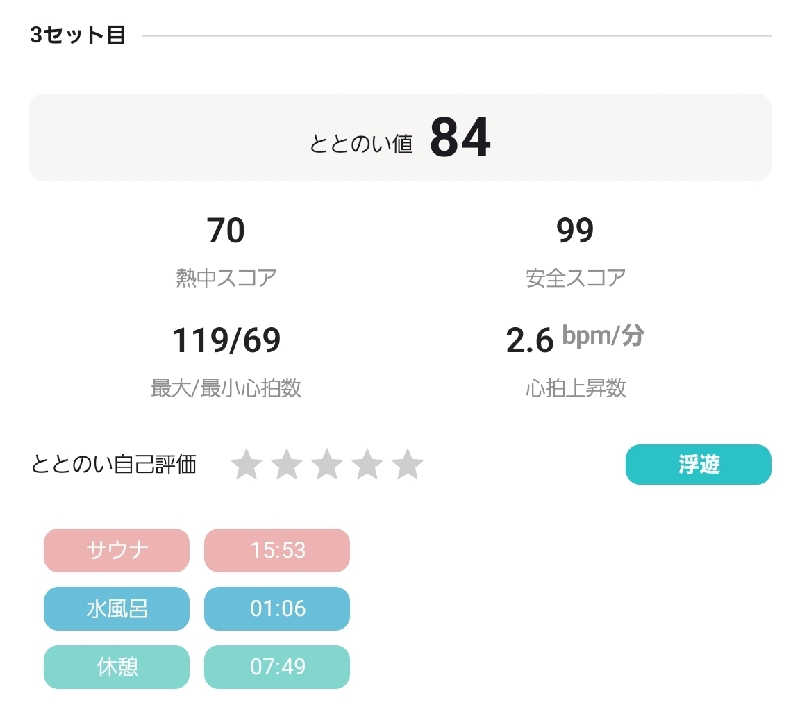Viewport: 800px width, 723px height.
Task: Tap the blue 水風呂 tag
Action: [x=116, y=608]
